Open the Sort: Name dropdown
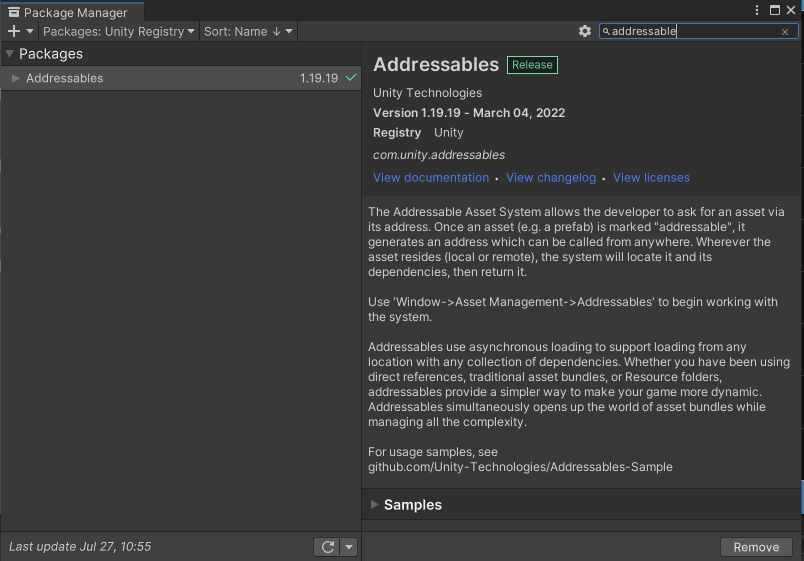This screenshot has height=561, width=804. click(248, 31)
